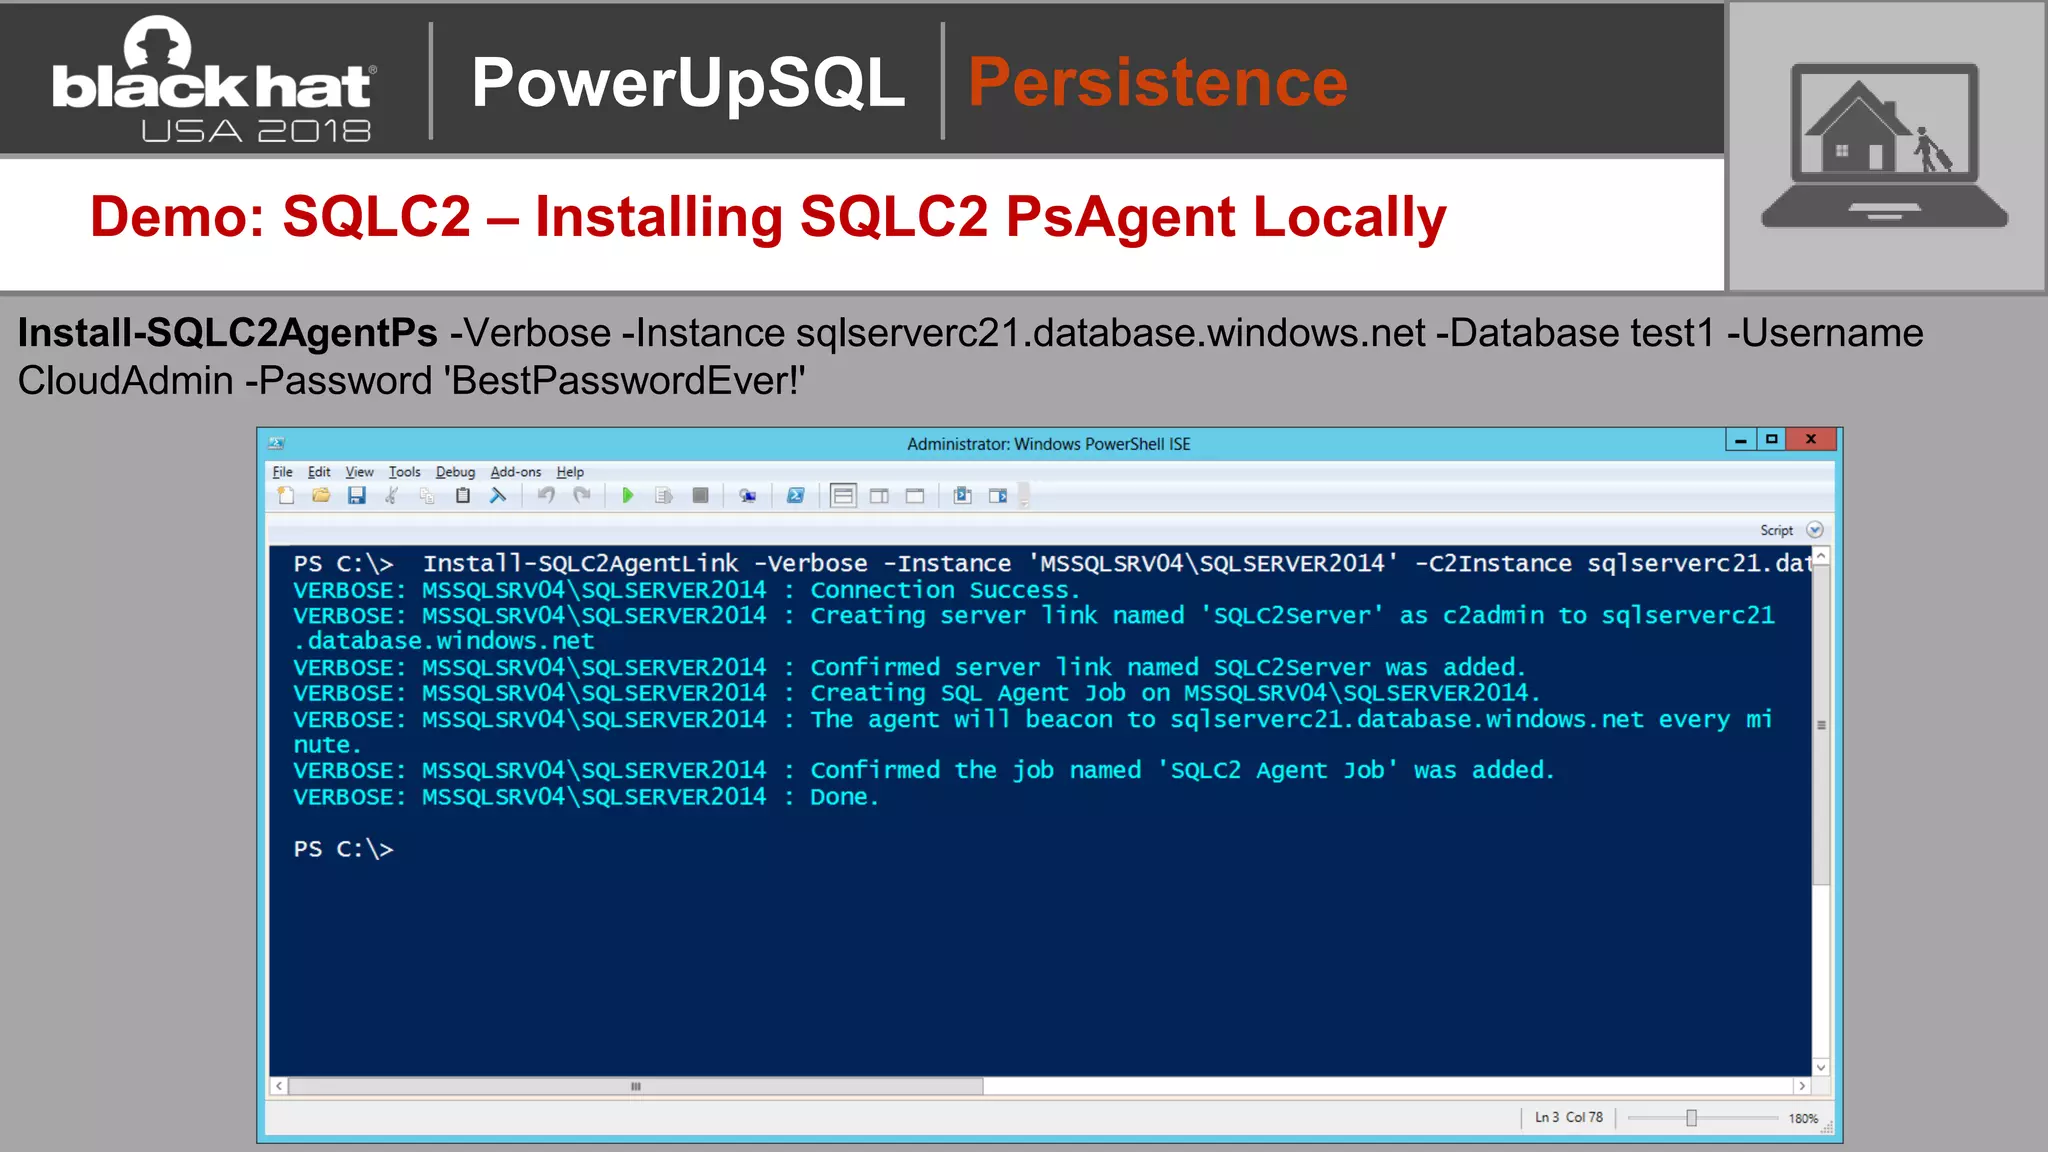
Task: Show script pane on right layout
Action: tap(879, 495)
